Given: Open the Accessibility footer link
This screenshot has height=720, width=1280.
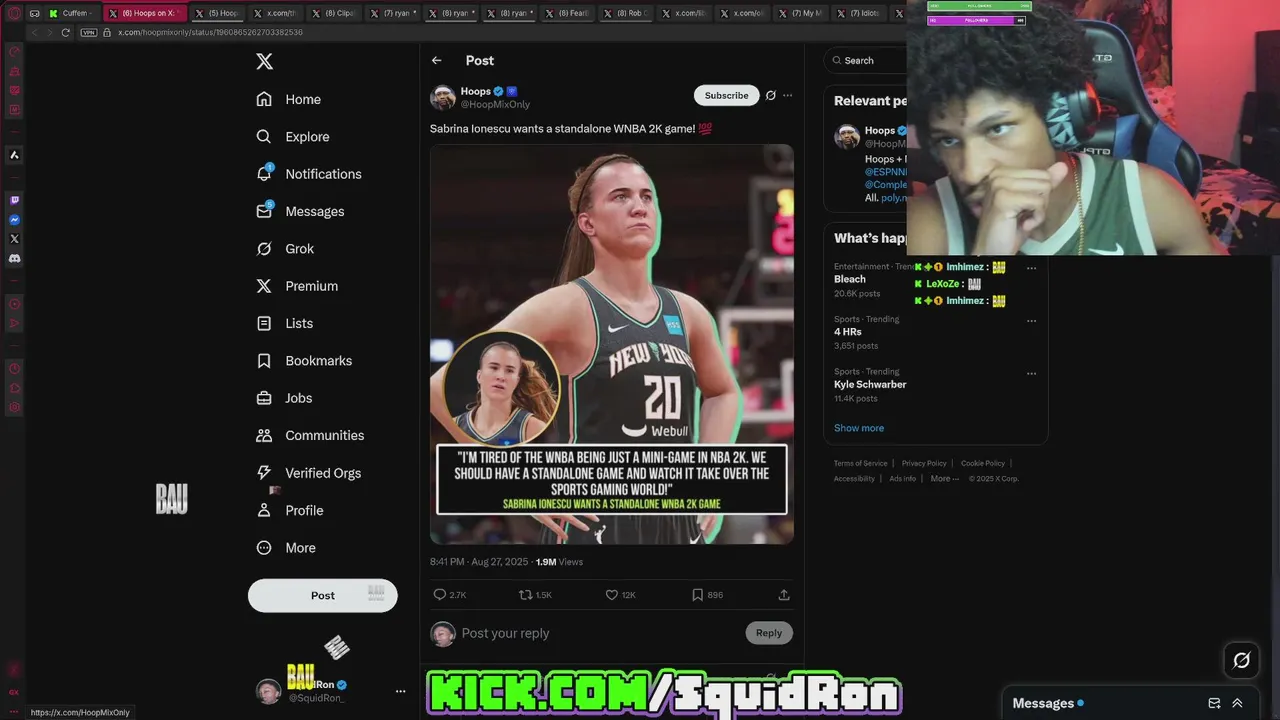Looking at the screenshot, I should [x=854, y=479].
